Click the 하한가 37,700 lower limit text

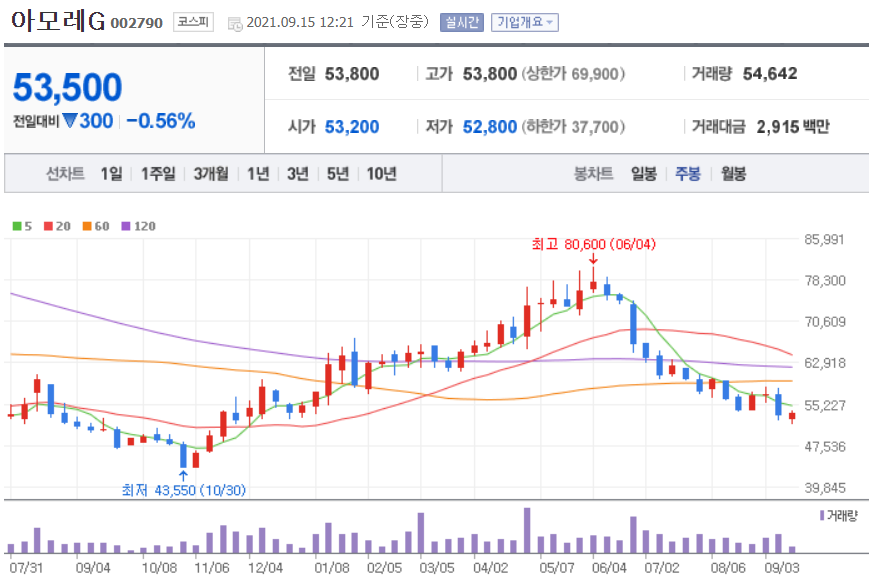tap(573, 127)
